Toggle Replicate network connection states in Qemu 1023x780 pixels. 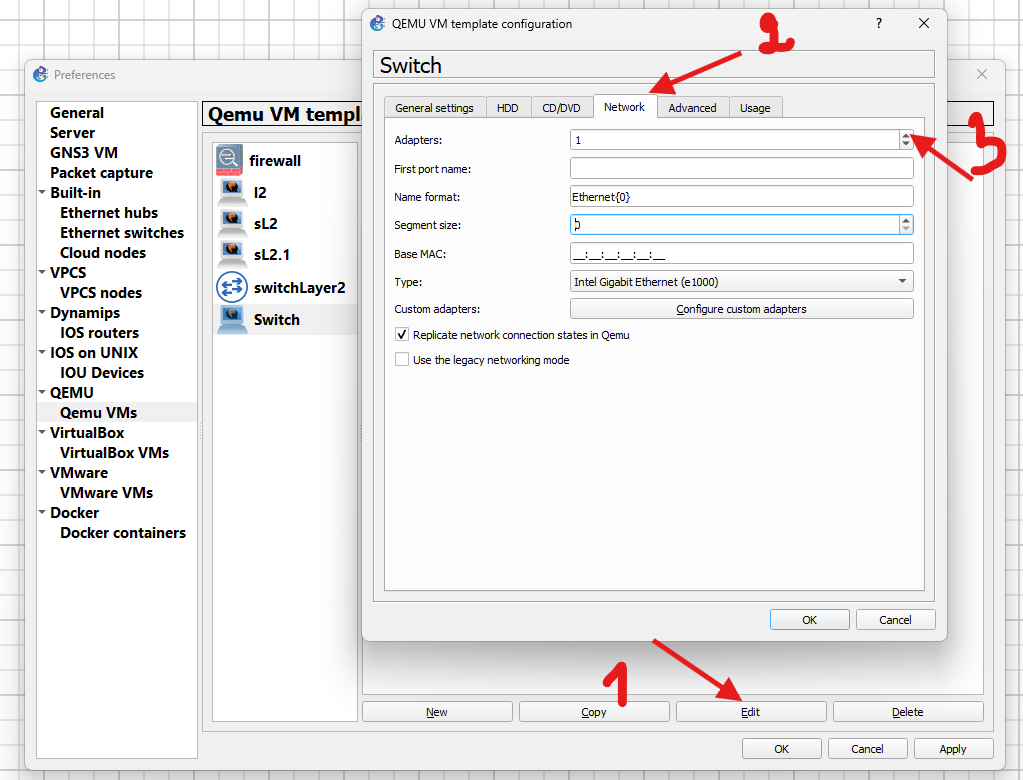(x=402, y=335)
